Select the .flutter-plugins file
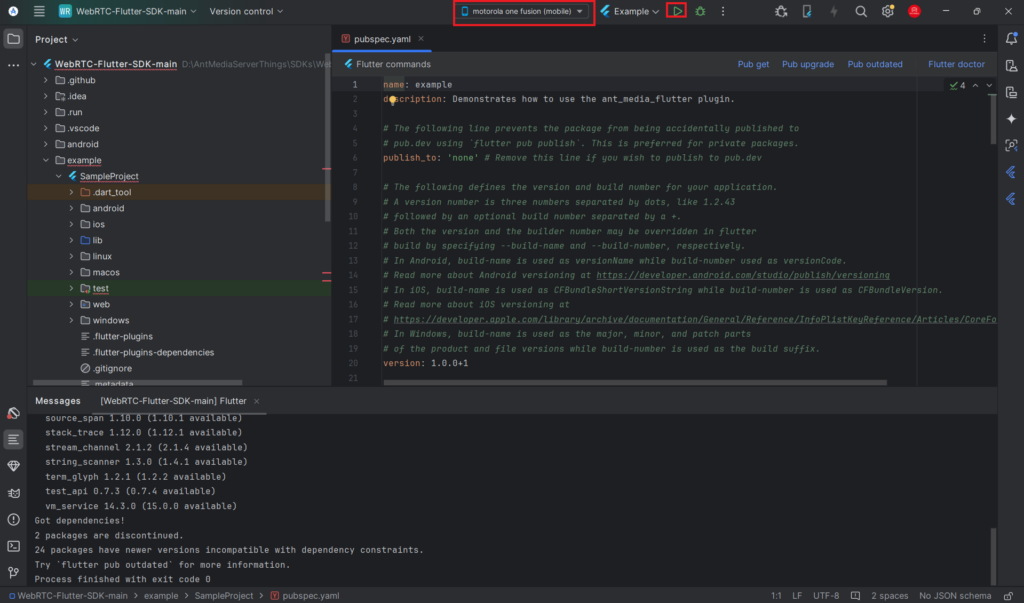This screenshot has height=603, width=1024. 123,336
